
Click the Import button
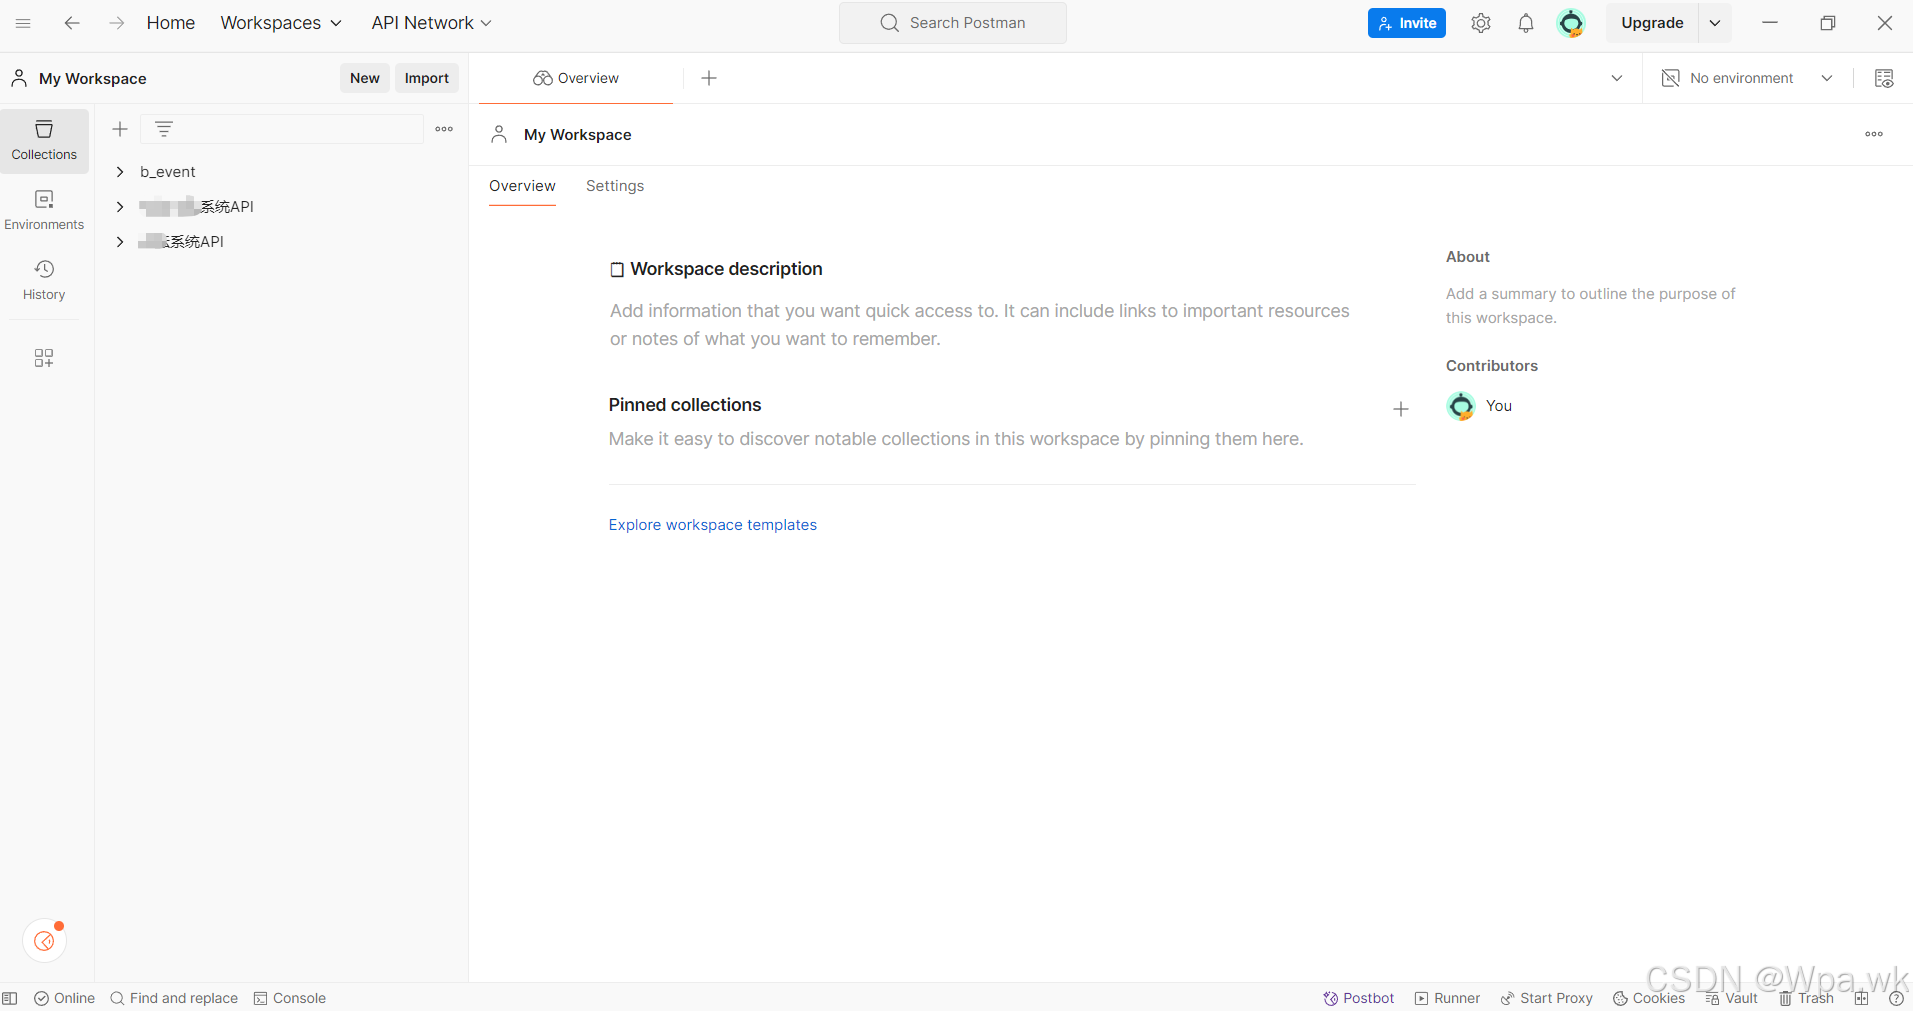427,78
